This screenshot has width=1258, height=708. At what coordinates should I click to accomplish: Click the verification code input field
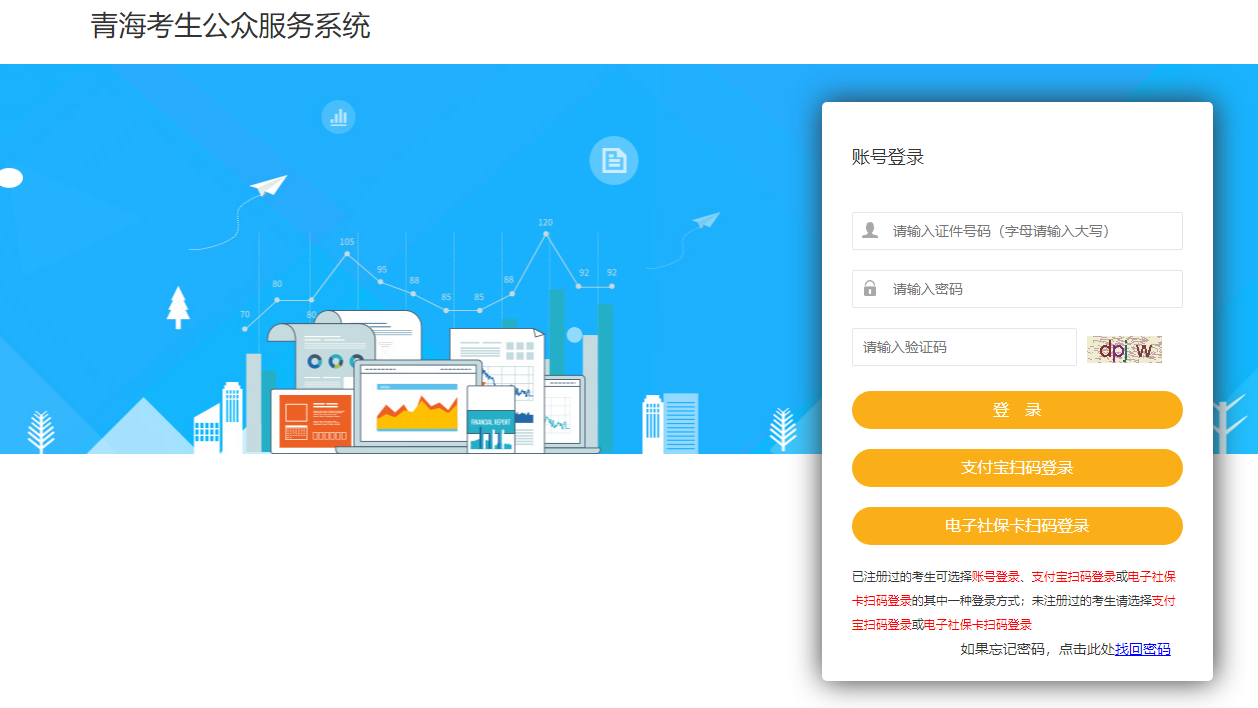(964, 347)
